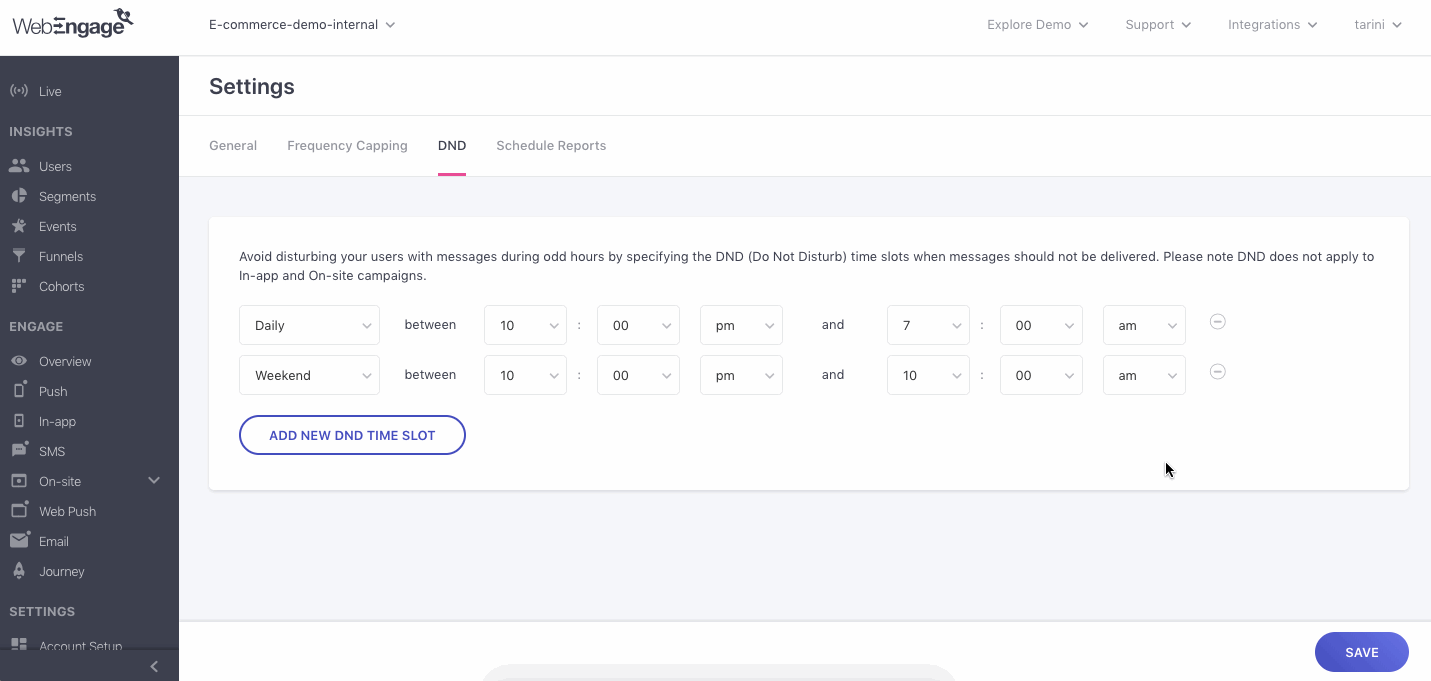
Task: Change Weekend slot start pm selector
Action: pyautogui.click(x=741, y=375)
